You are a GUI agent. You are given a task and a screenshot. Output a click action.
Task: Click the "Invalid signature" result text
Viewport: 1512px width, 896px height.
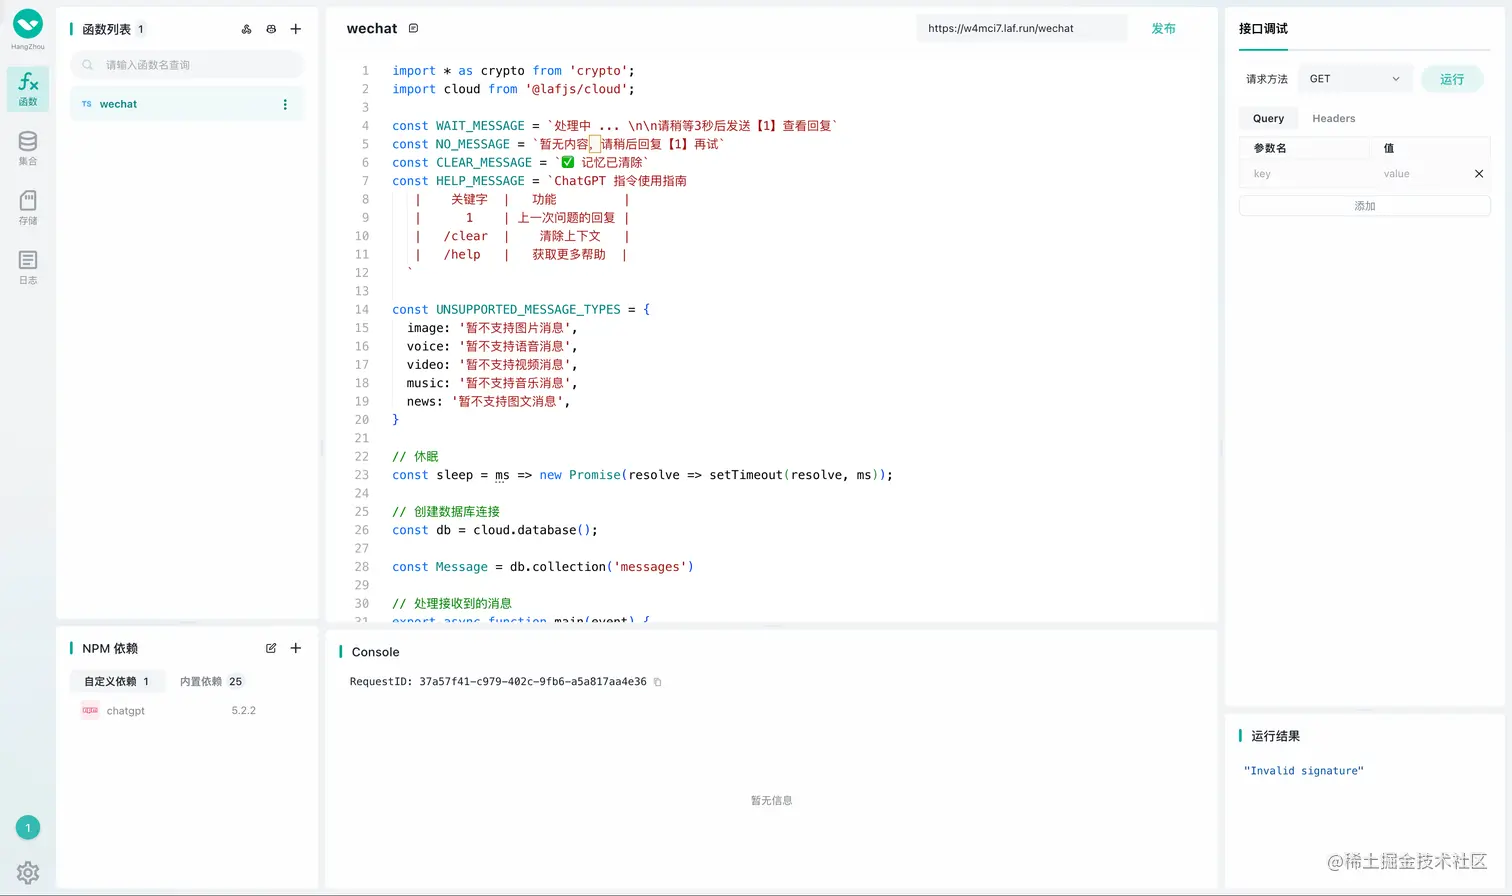[1304, 771]
